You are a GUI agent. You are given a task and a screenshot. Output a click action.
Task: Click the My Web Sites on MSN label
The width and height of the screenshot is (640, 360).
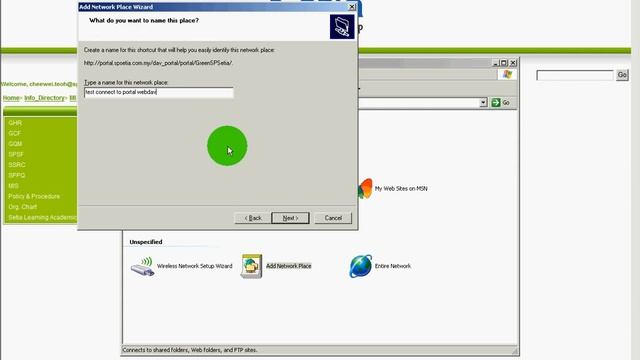pos(401,189)
